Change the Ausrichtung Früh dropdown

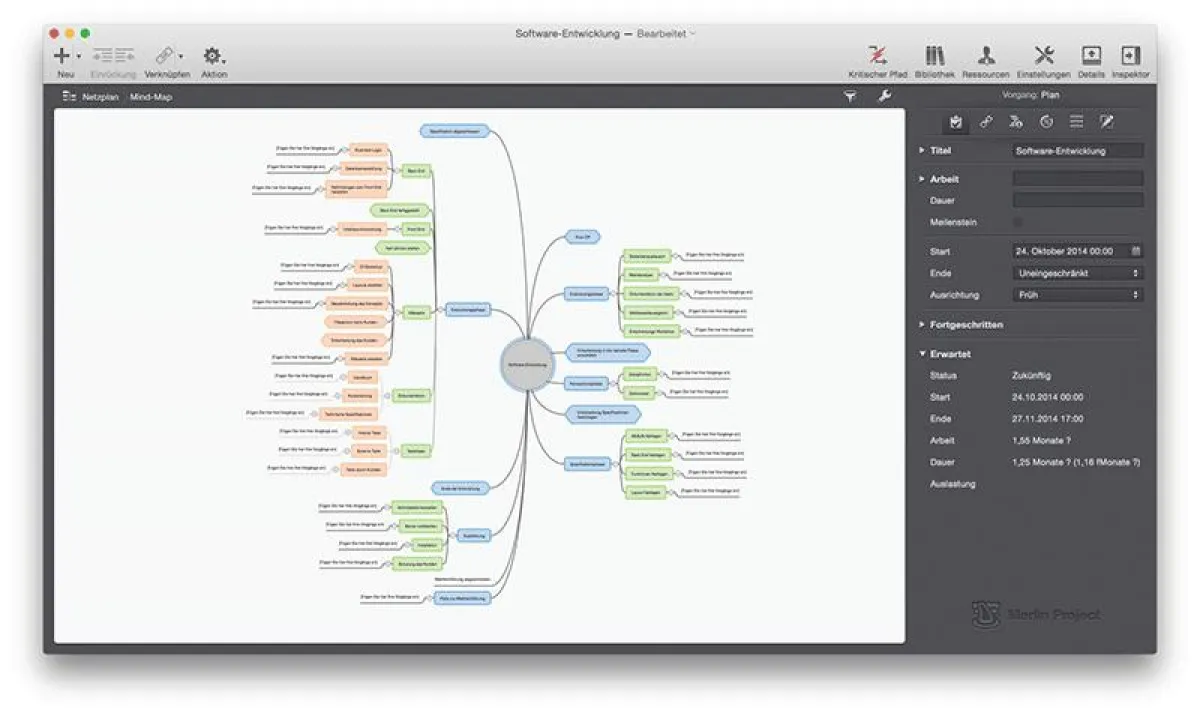tap(1077, 295)
